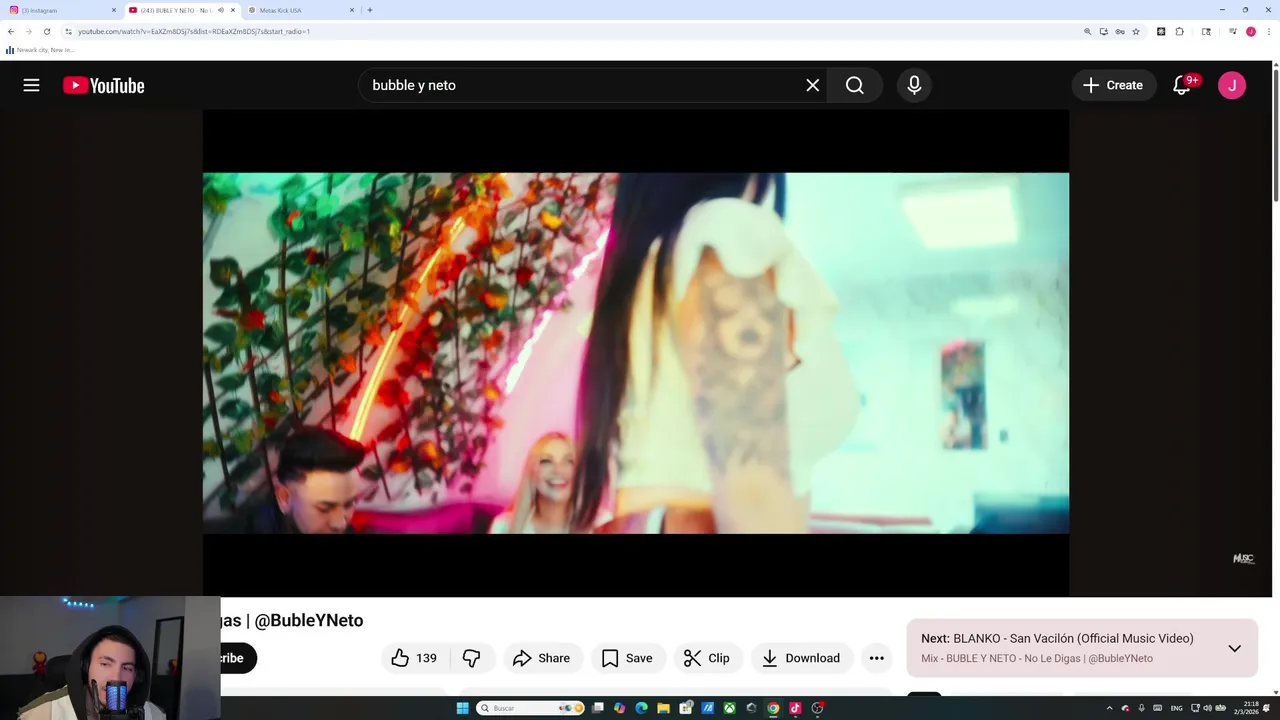The image size is (1280, 720).
Task: Open more actions three-dot menu
Action: pyautogui.click(x=876, y=658)
